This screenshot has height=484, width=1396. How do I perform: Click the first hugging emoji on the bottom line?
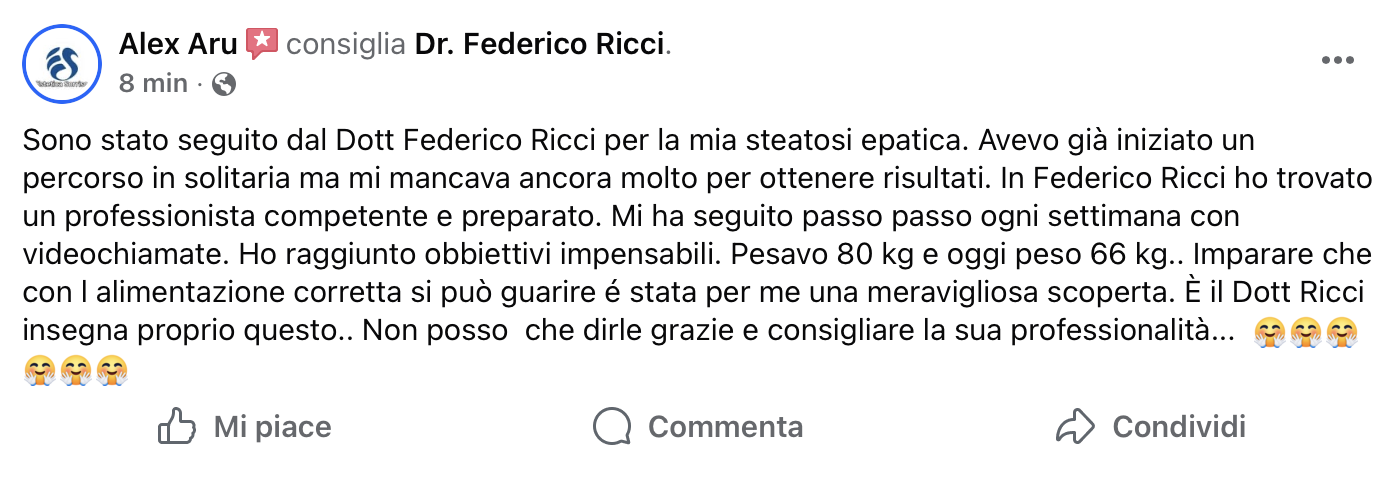point(40,371)
